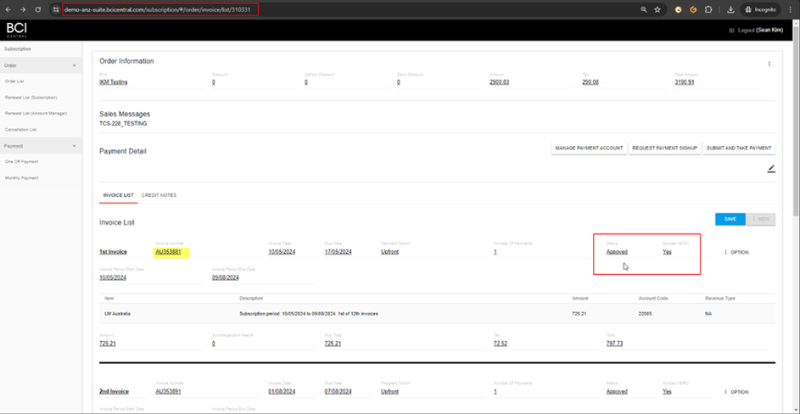Click the browser back arrow

[8, 9]
